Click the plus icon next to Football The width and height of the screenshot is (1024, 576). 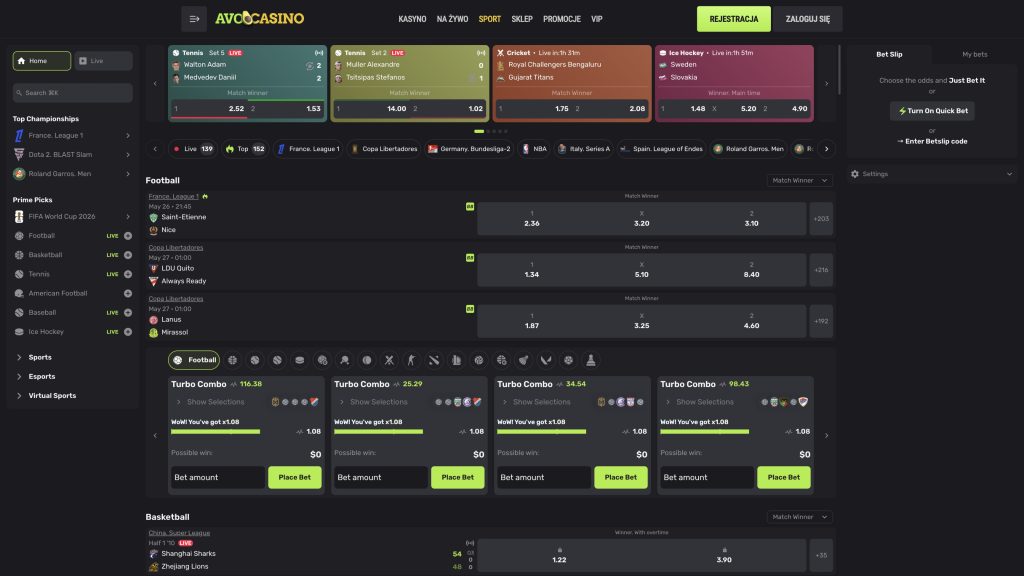(x=128, y=236)
